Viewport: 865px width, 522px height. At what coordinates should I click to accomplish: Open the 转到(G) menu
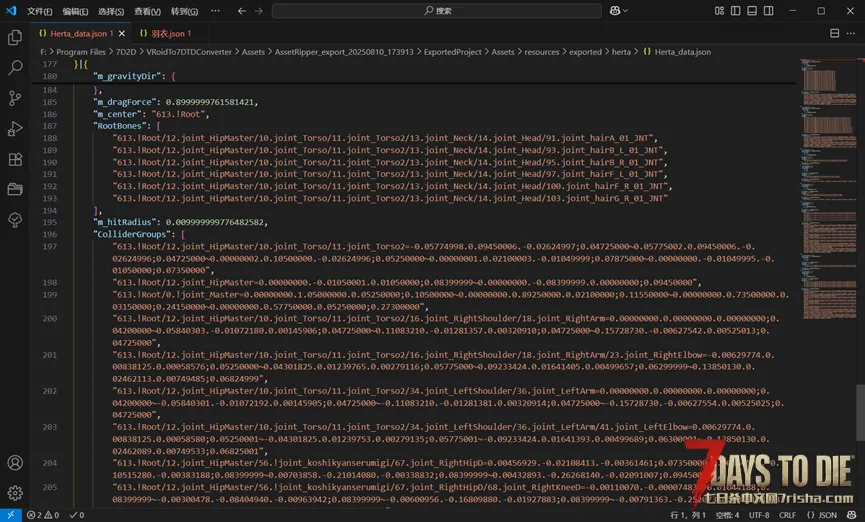click(184, 11)
